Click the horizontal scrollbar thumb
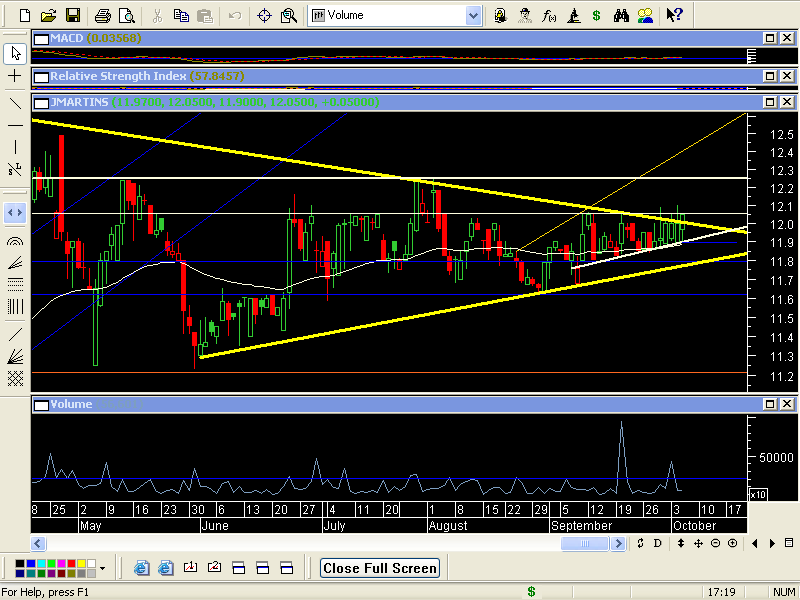 click(585, 543)
